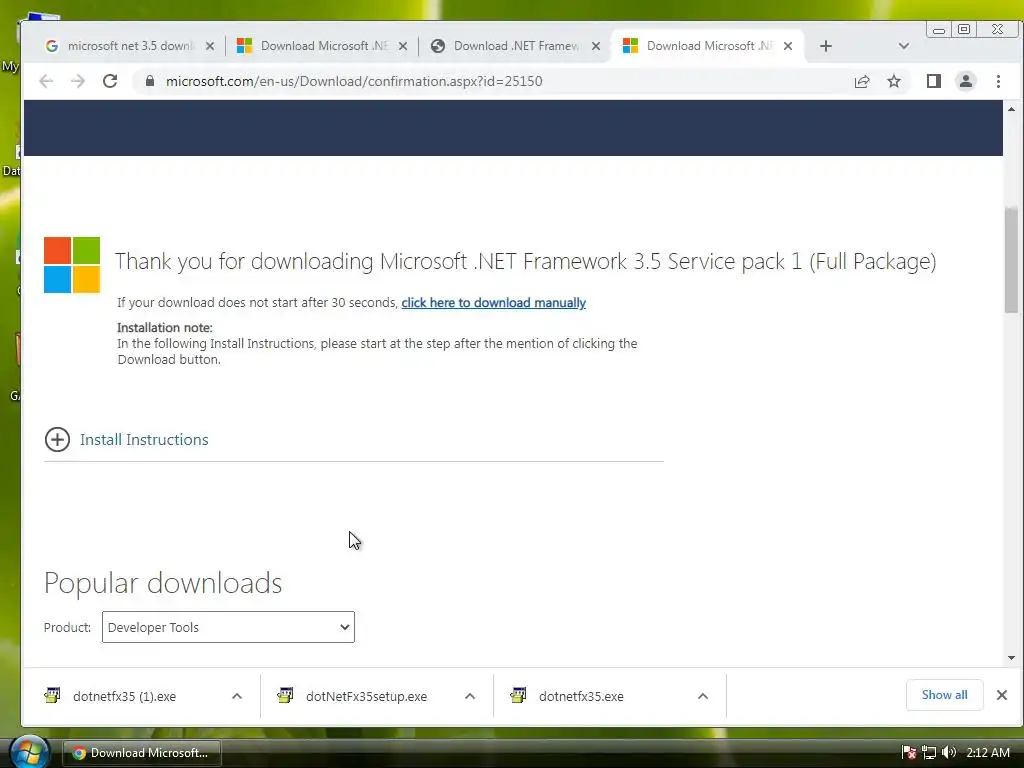
Task: Click the address bar URL
Action: 353,81
